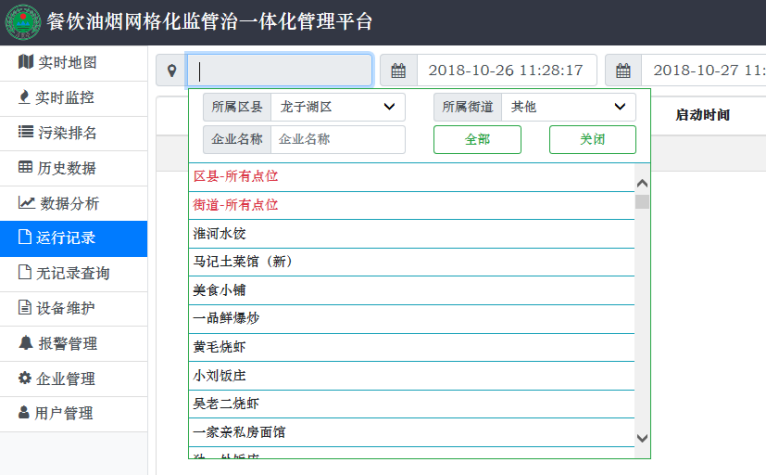
Task: Click the 报警管理 bell icon
Action: [x=26, y=343]
